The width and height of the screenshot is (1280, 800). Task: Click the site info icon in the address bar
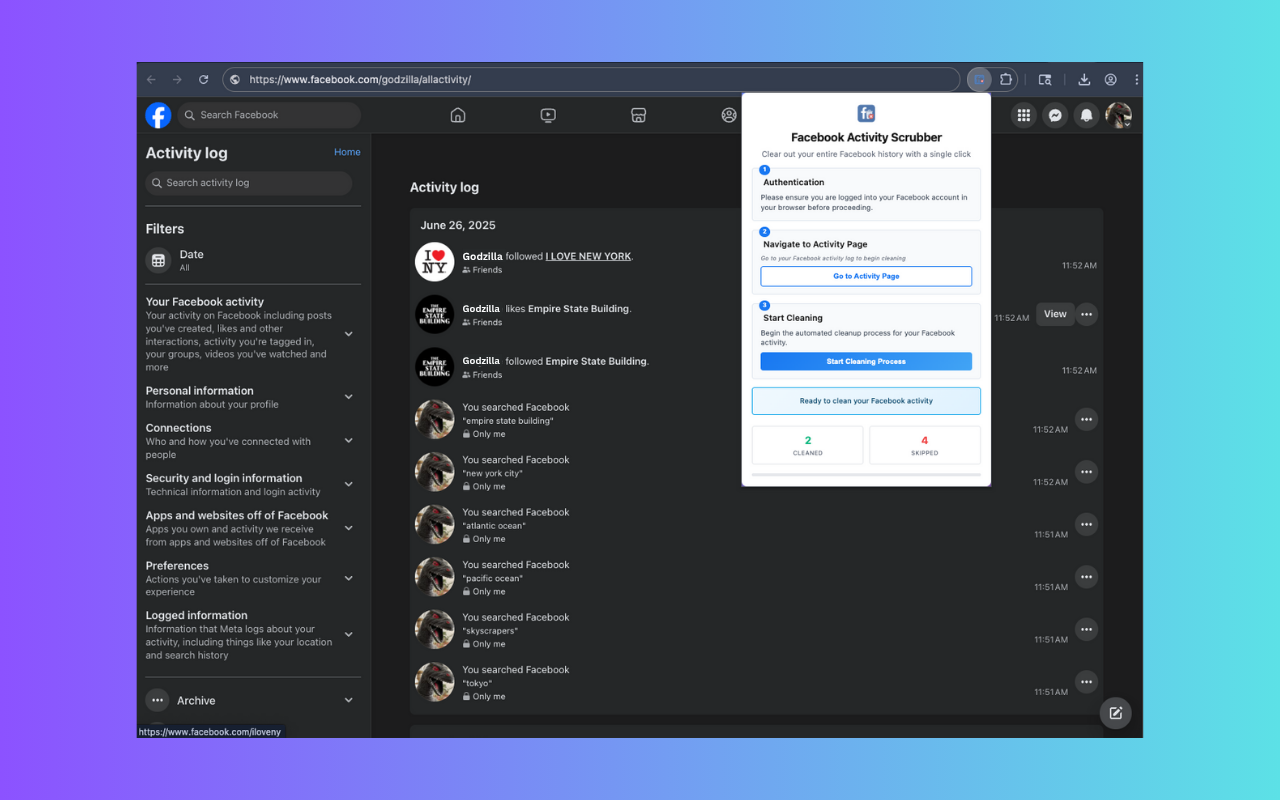tap(234, 79)
